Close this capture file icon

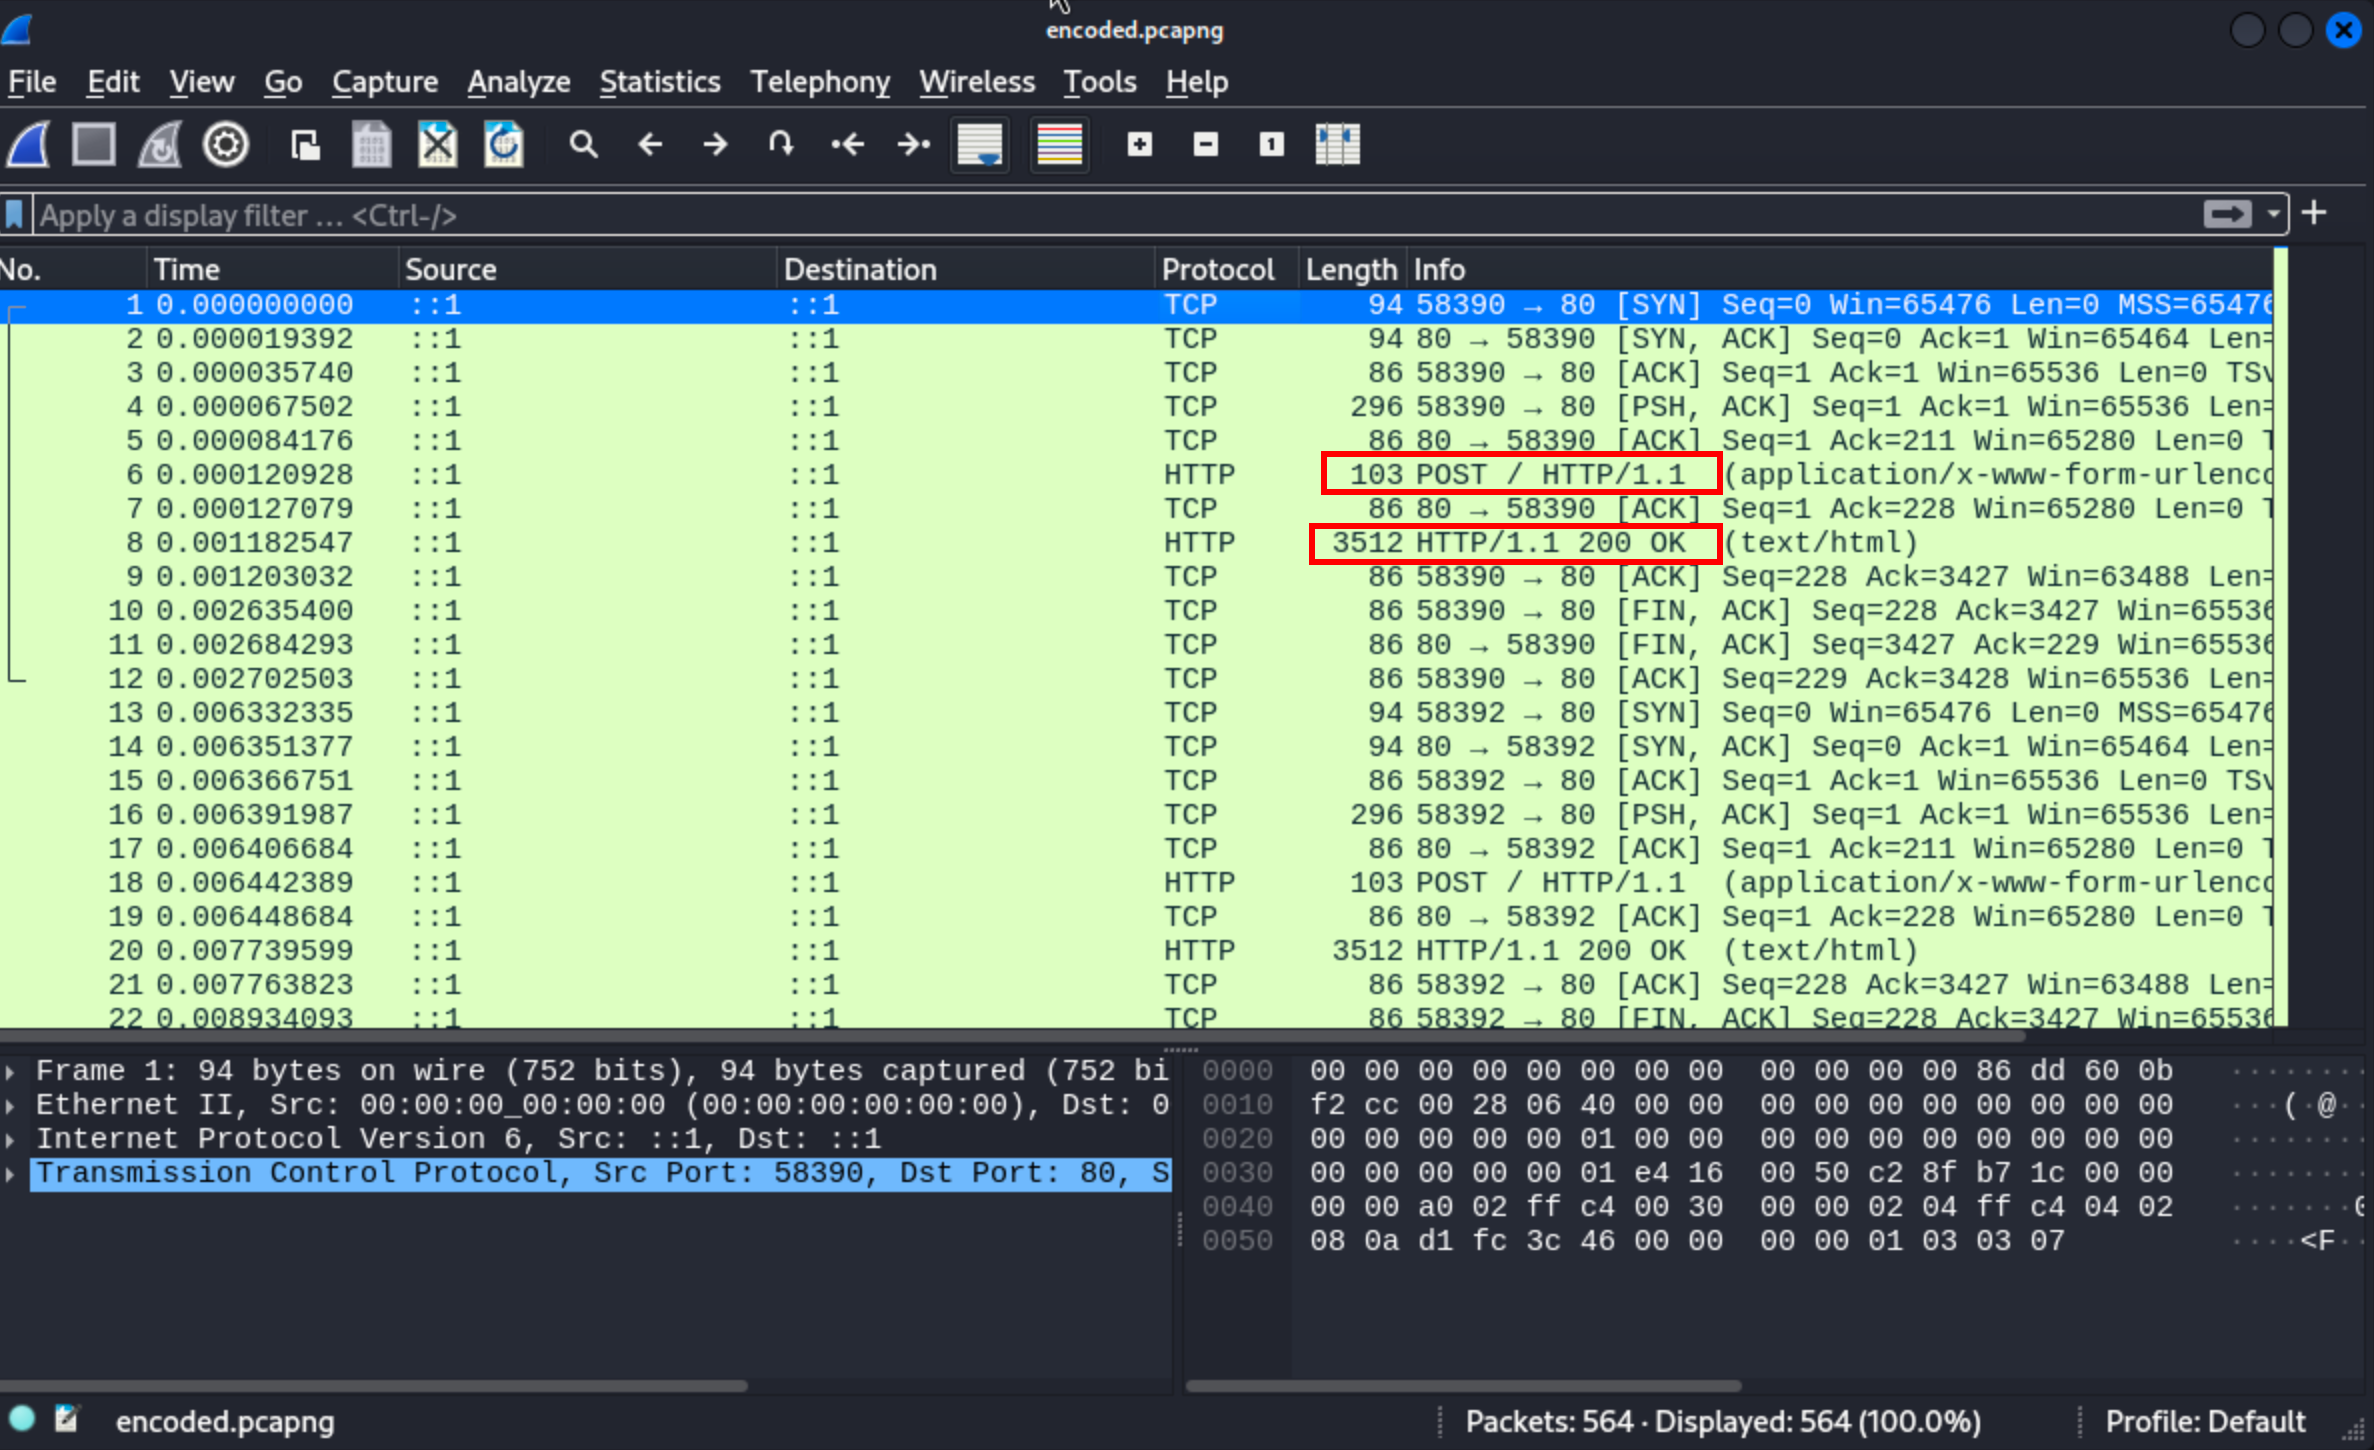click(x=437, y=145)
